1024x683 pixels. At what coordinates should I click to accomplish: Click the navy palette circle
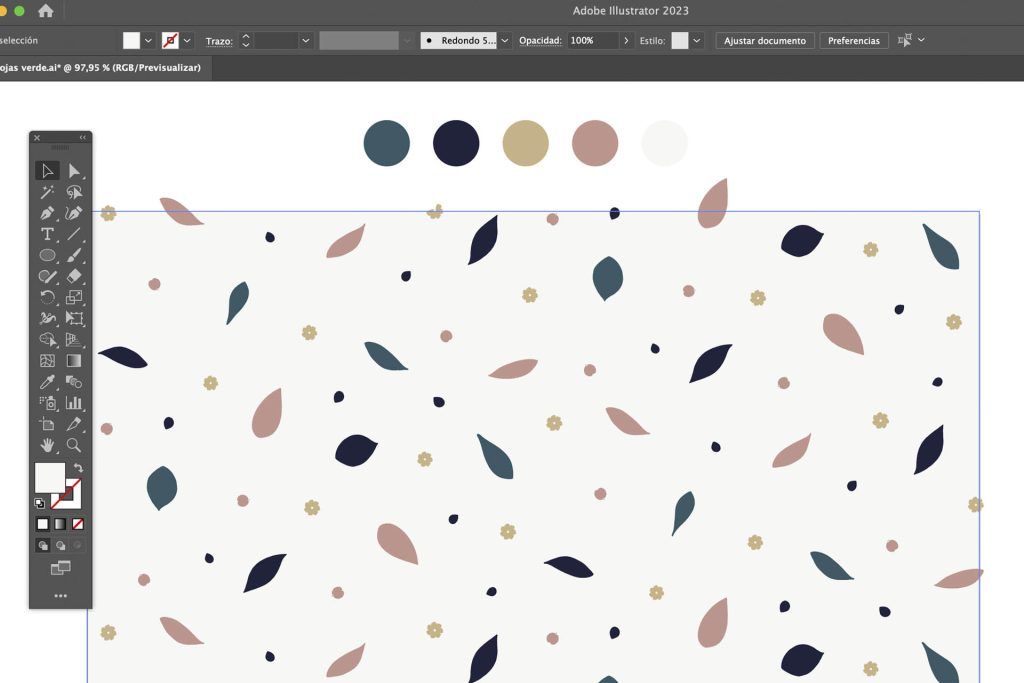(x=456, y=143)
